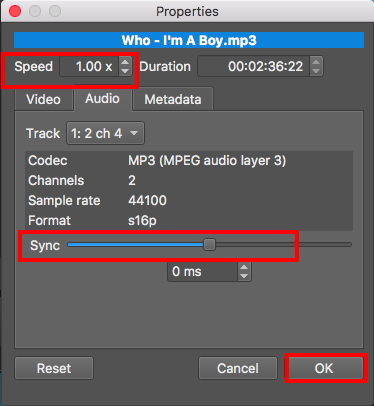Click the Sync slider handle

coord(209,245)
